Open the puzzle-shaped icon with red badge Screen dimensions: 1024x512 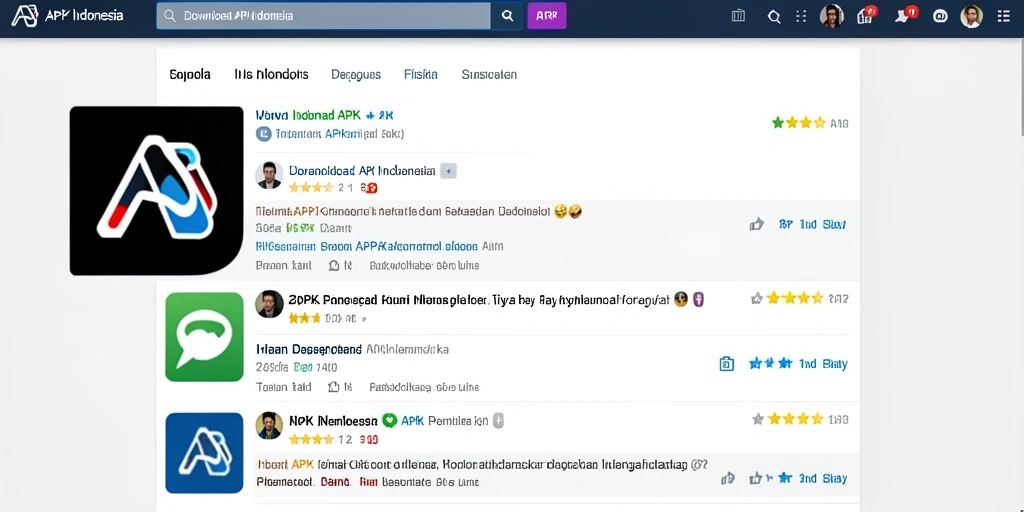pos(905,15)
